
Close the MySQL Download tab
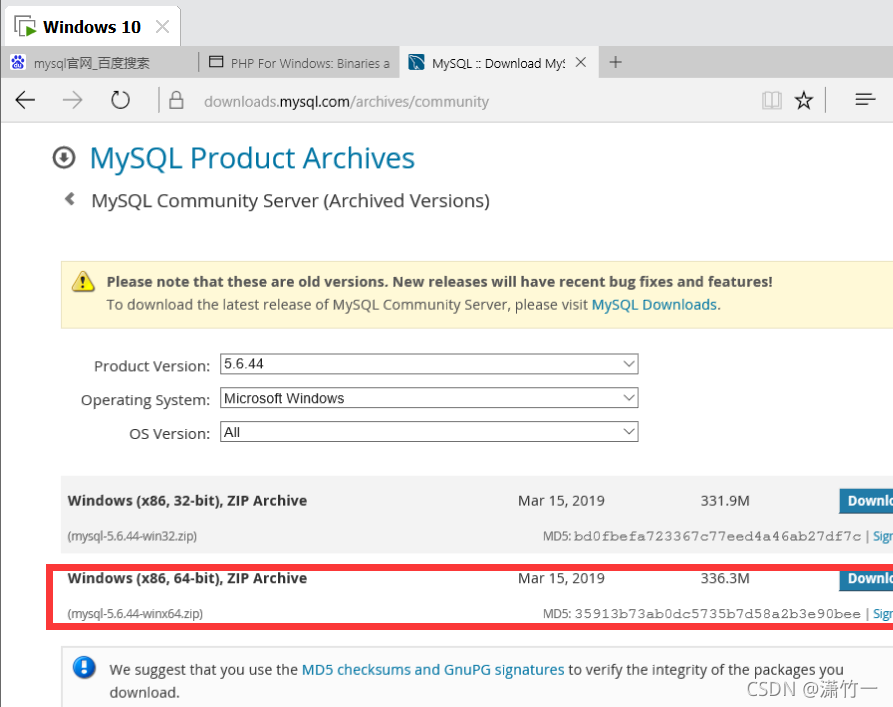coord(580,62)
